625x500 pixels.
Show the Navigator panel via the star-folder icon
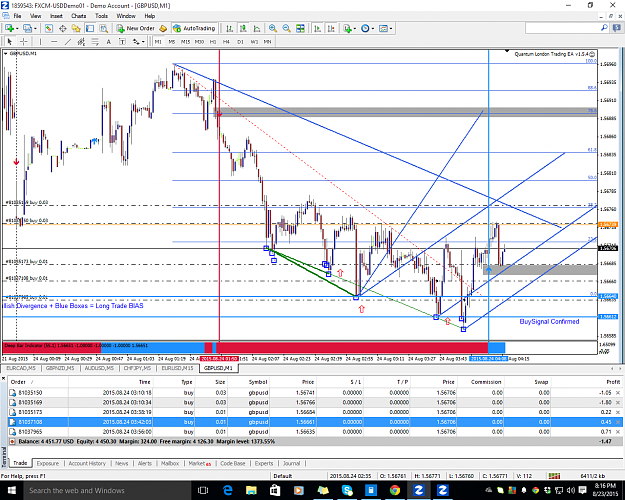tap(76, 28)
